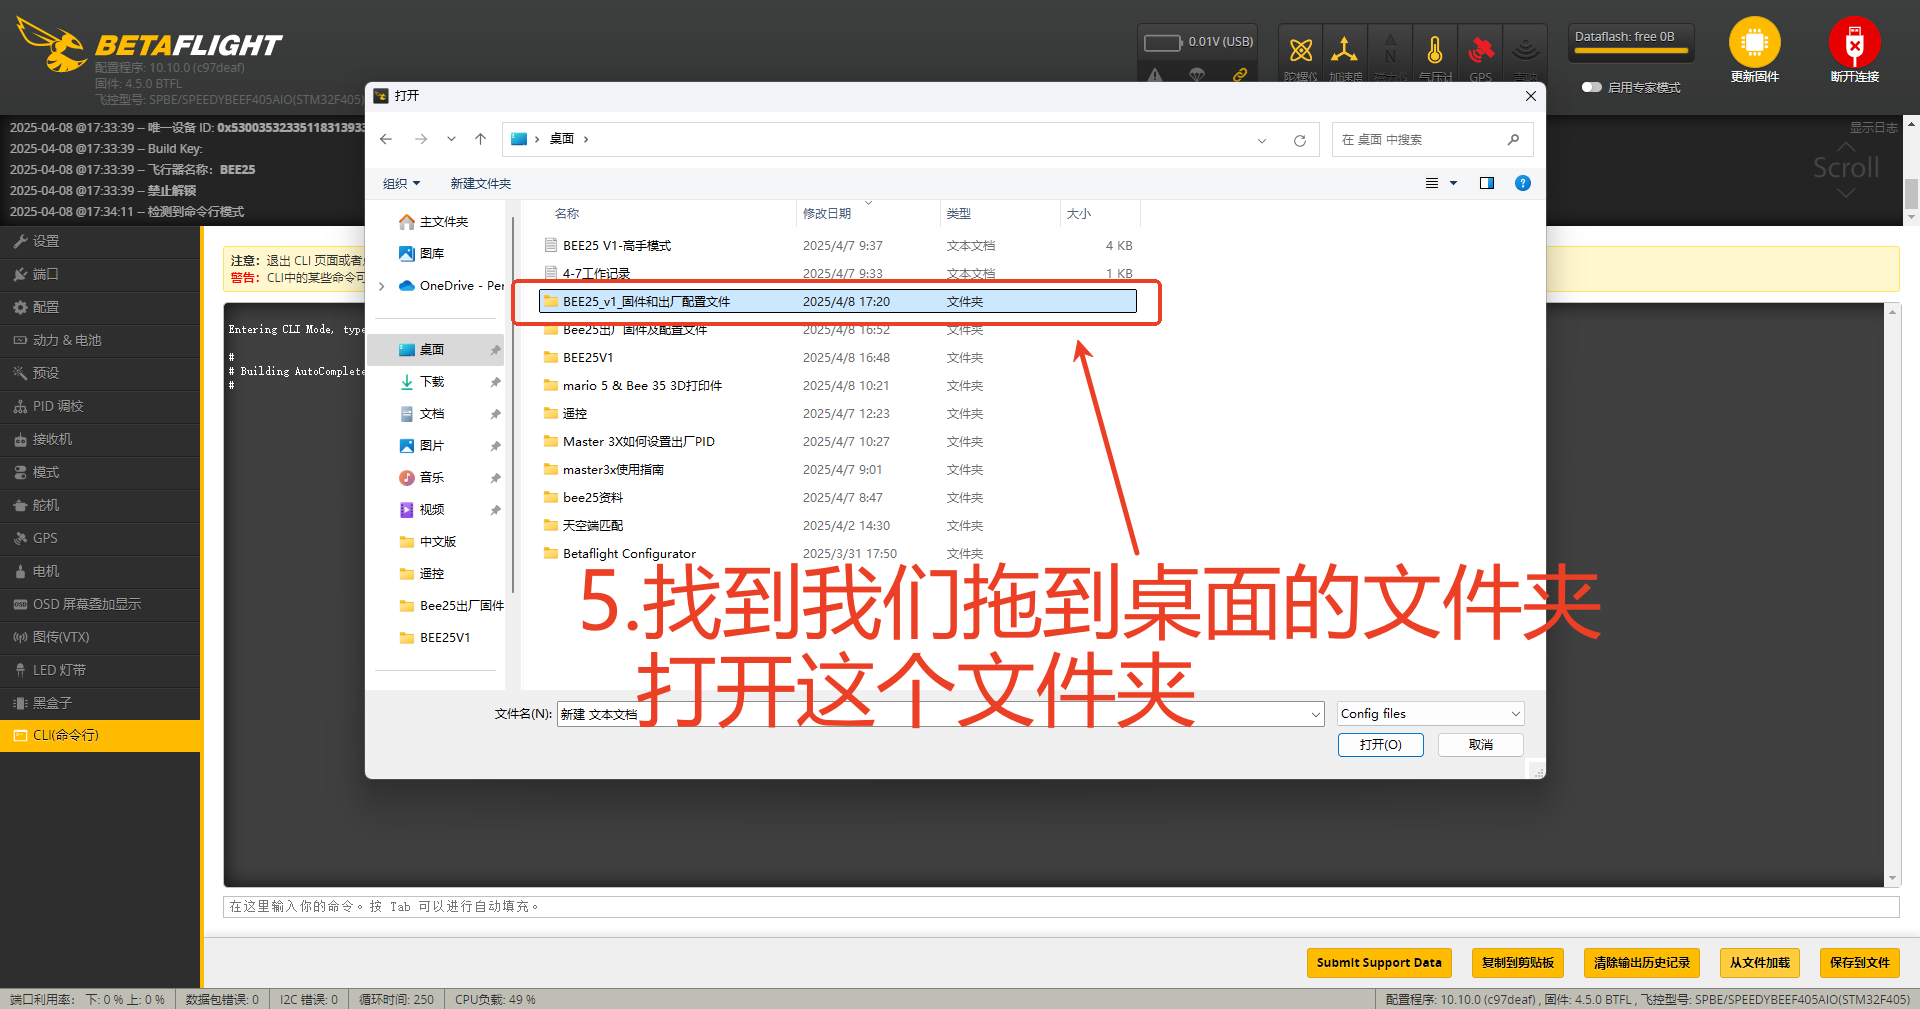Click the desktop search box
Image resolution: width=1920 pixels, height=1009 pixels.
click(x=1432, y=140)
